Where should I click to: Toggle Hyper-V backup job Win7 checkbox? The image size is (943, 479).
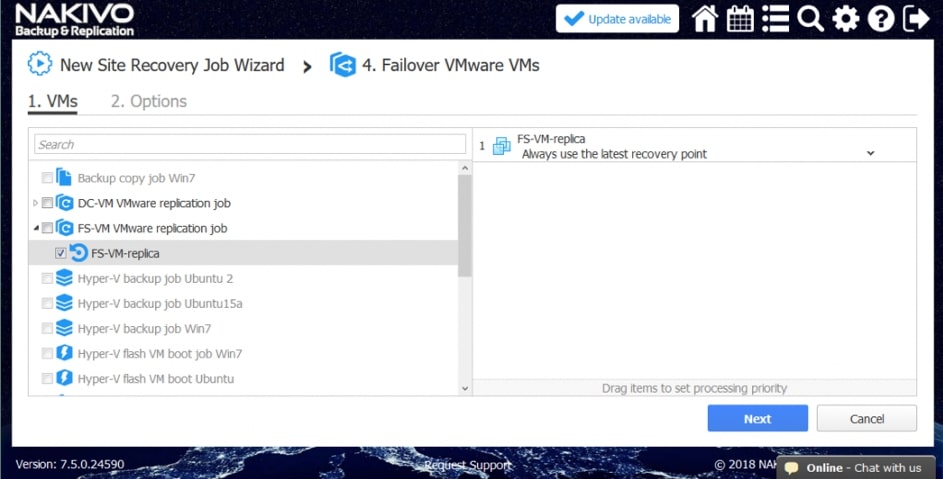[47, 329]
